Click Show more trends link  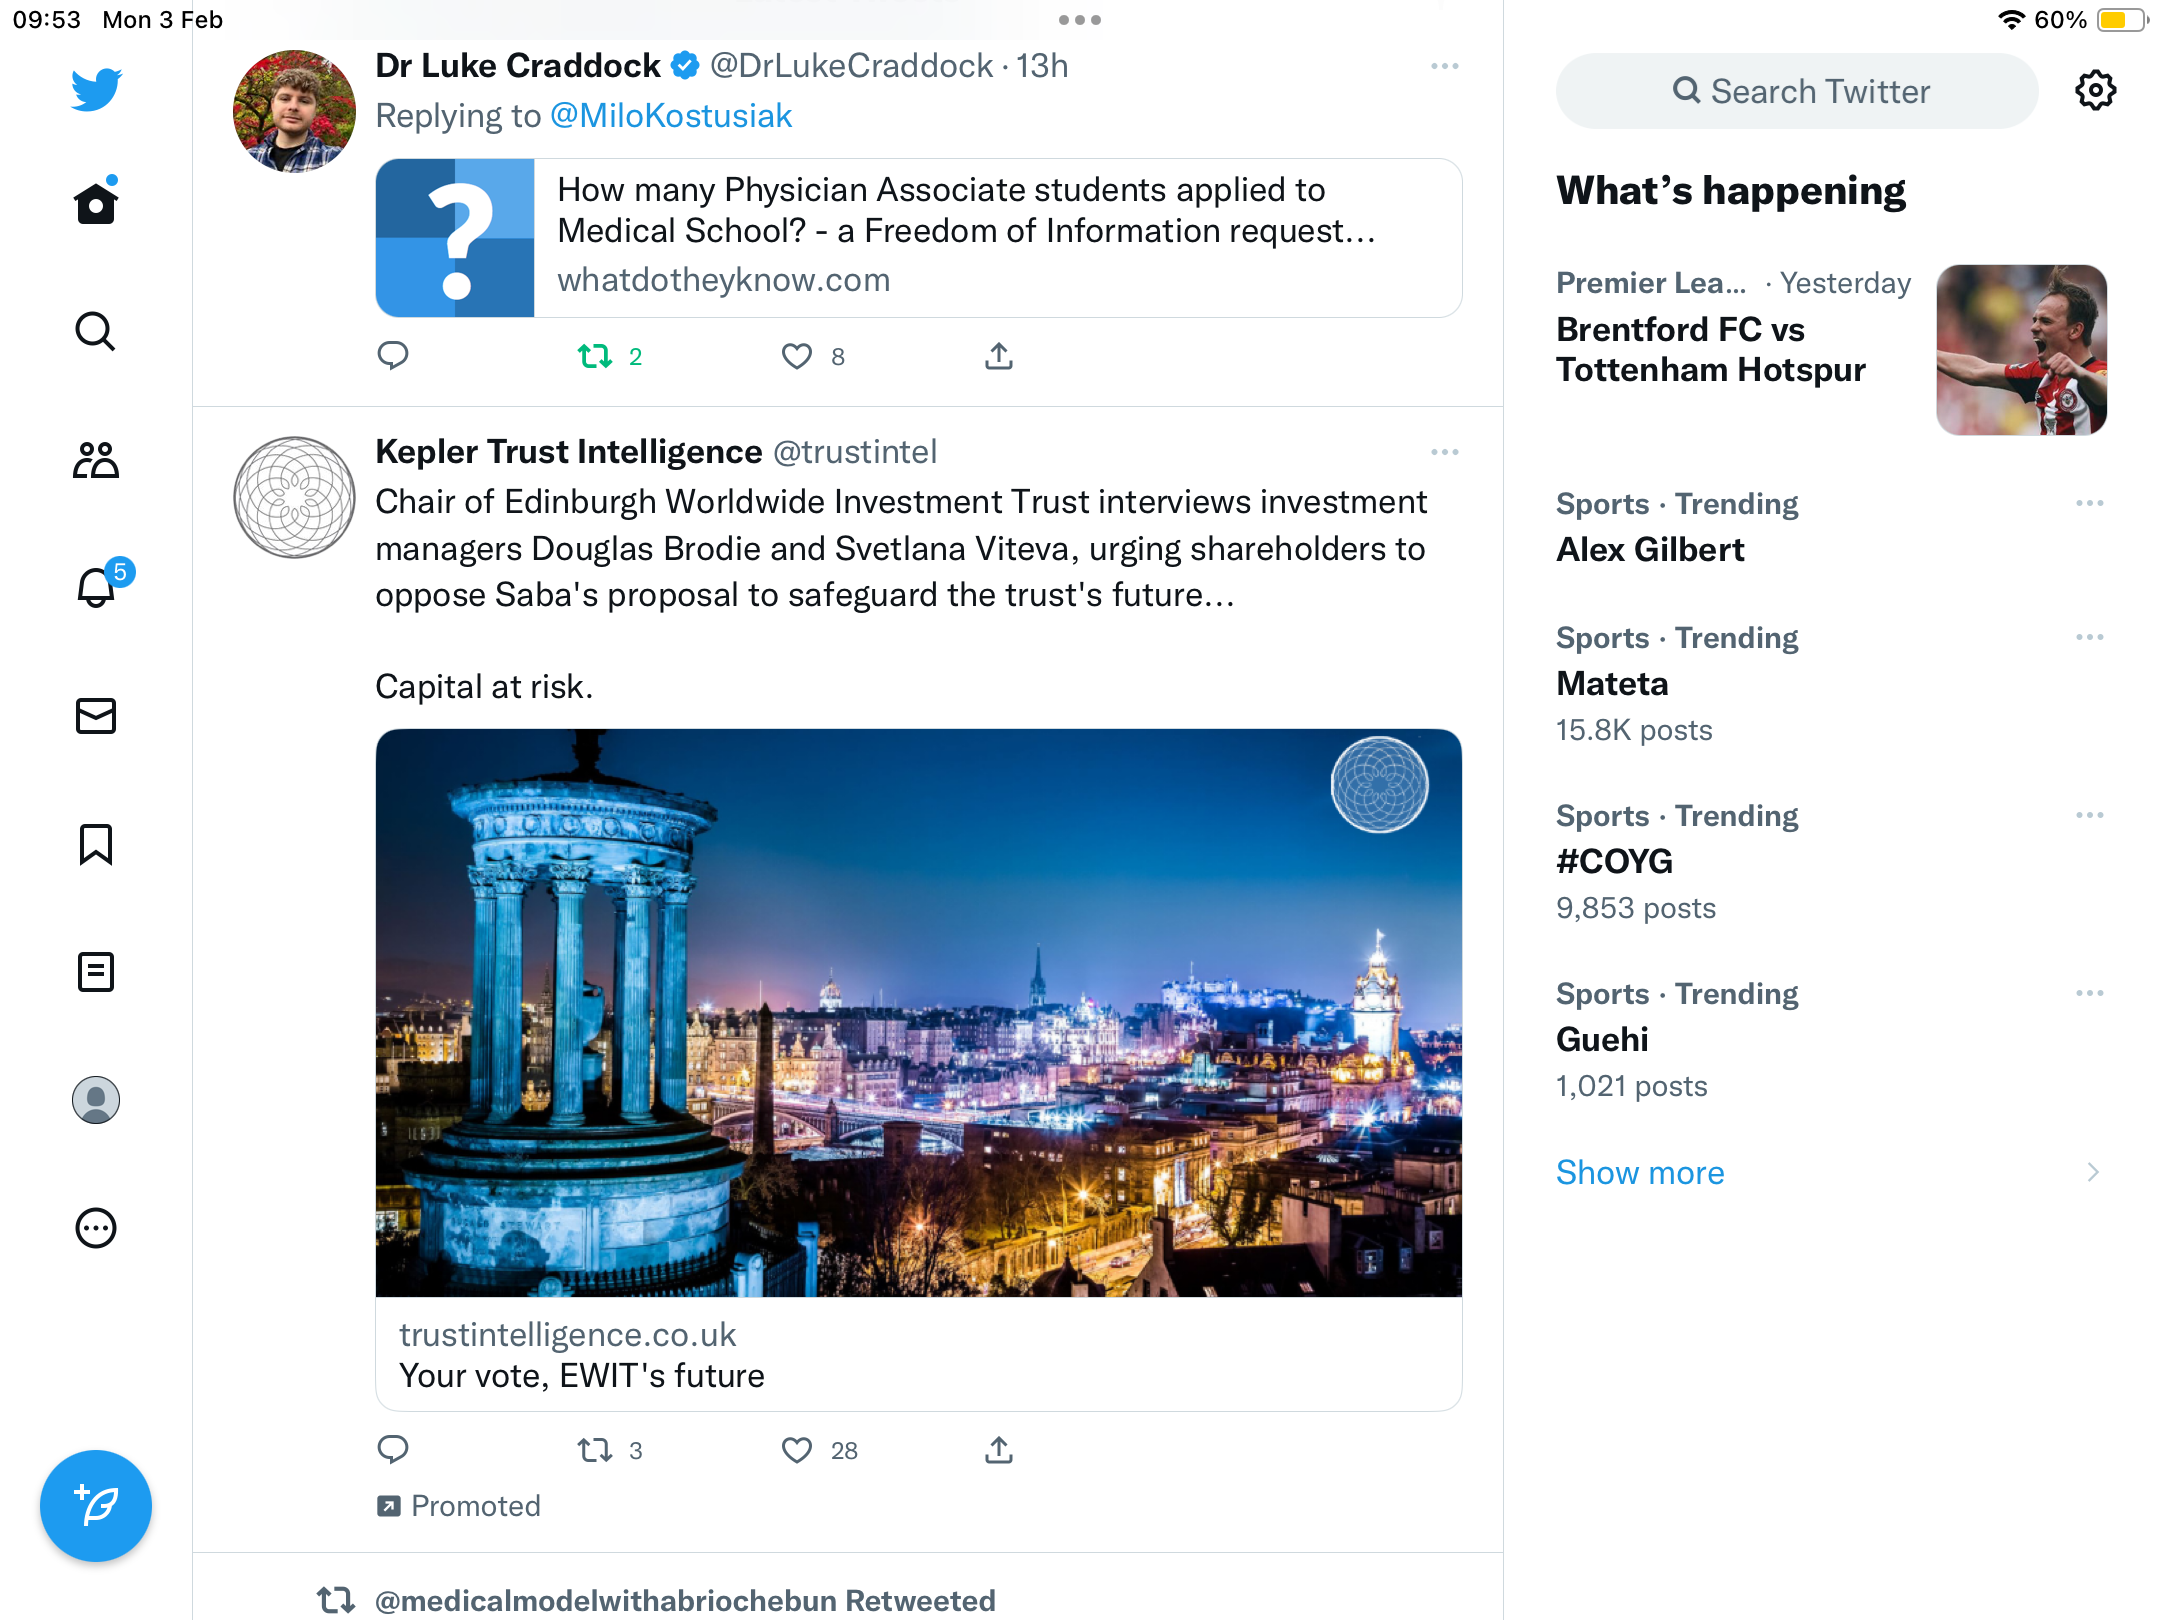pos(1640,1172)
